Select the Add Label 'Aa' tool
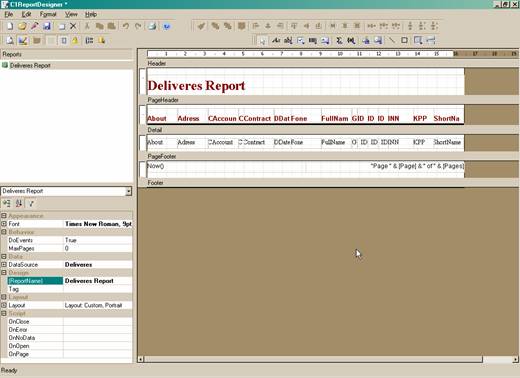This screenshot has width=520, height=378. click(276, 41)
